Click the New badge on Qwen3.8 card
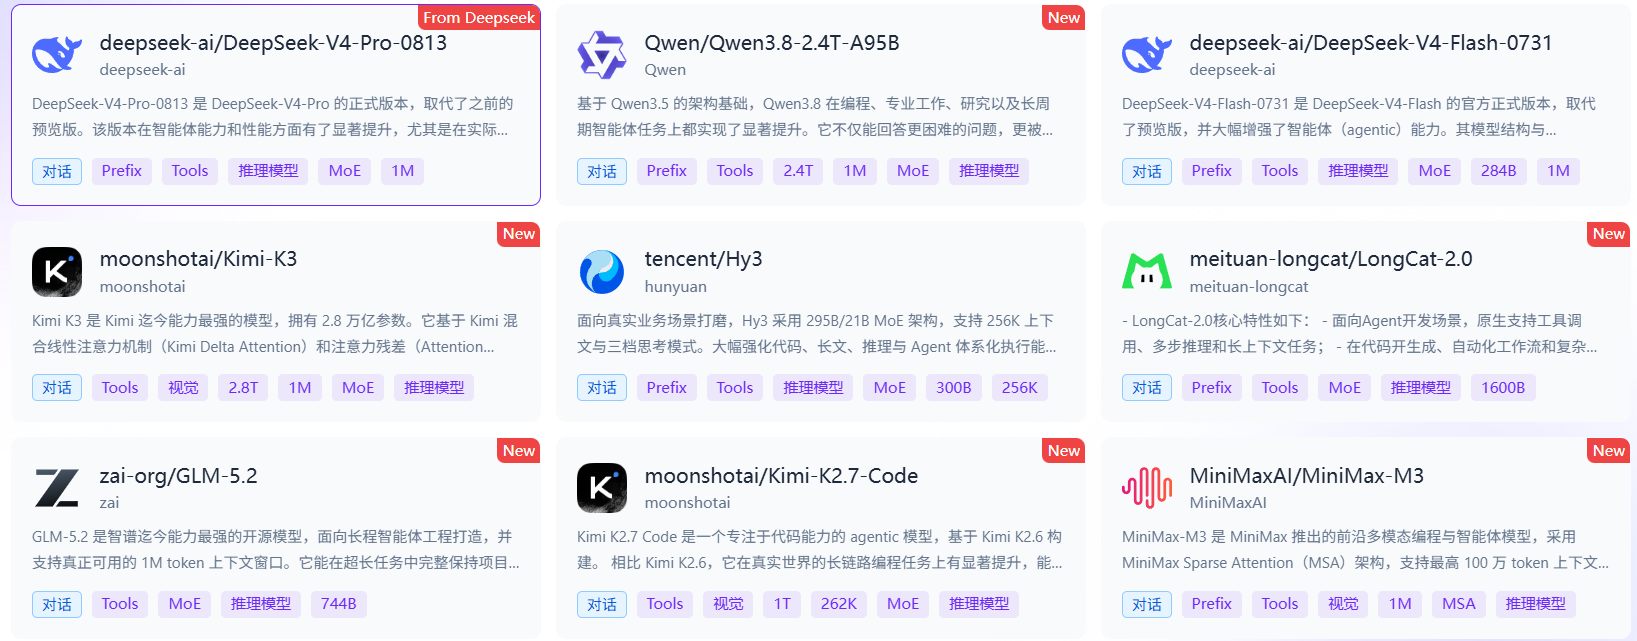1637x641 pixels. coord(1064,17)
